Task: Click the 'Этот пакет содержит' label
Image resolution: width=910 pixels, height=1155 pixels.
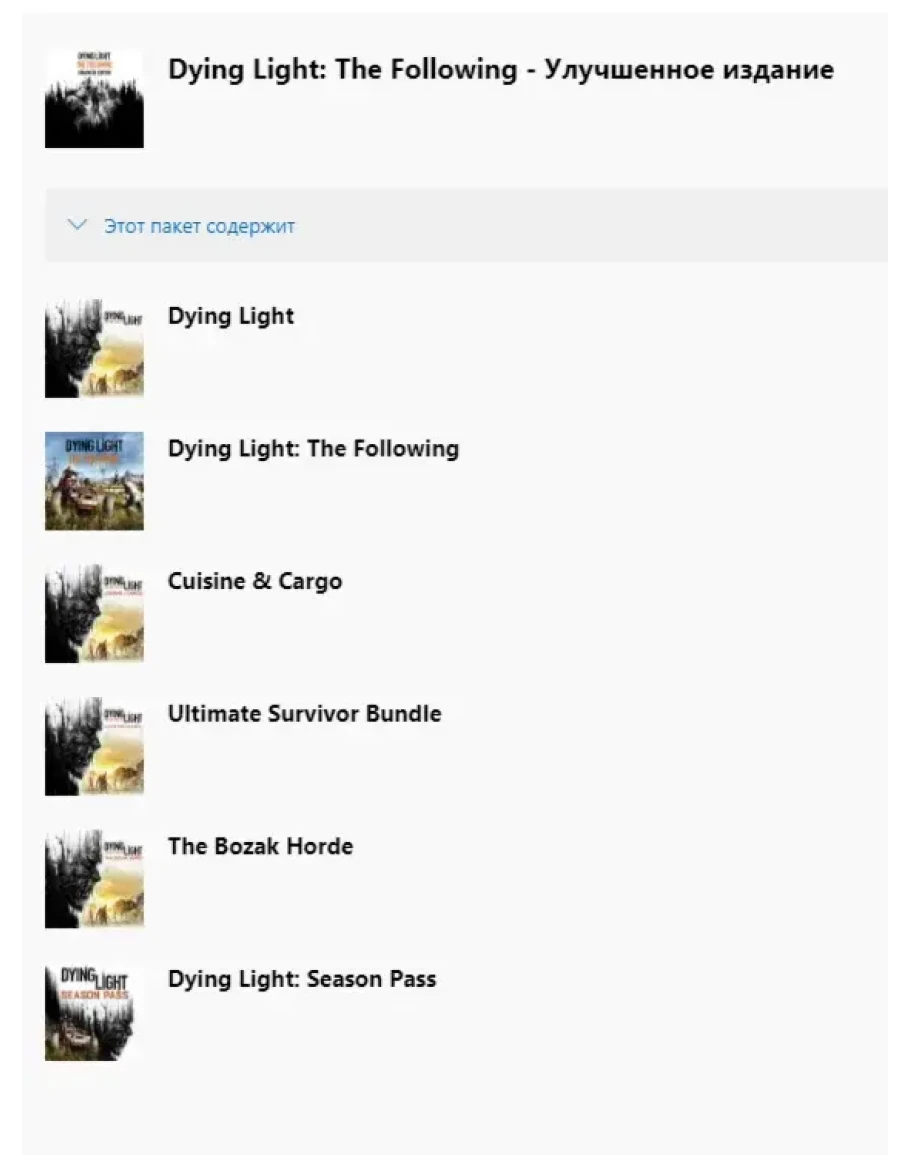Action: [x=199, y=226]
